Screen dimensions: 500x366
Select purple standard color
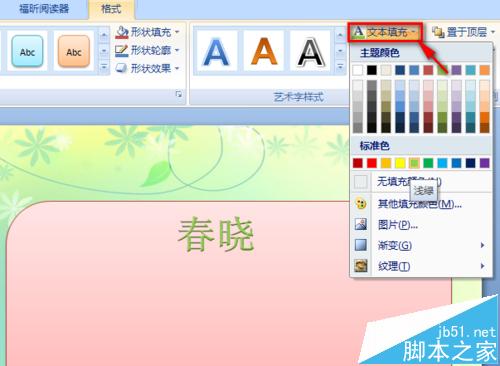484,163
